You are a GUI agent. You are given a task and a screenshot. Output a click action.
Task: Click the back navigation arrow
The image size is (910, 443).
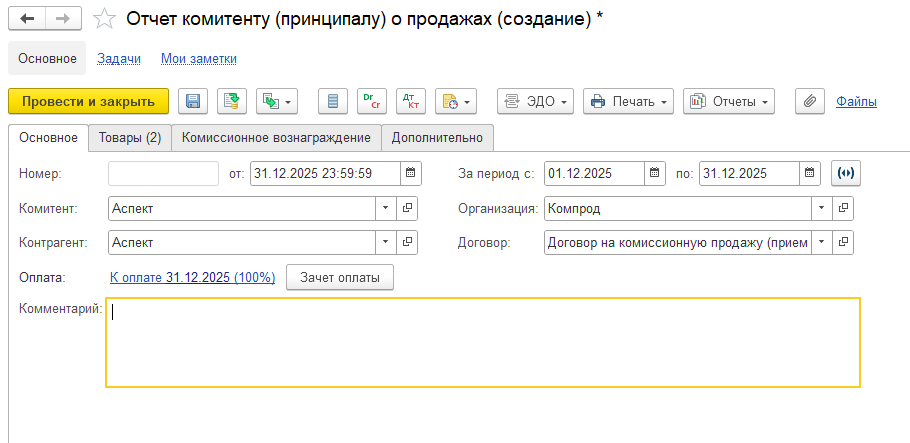[x=27, y=19]
